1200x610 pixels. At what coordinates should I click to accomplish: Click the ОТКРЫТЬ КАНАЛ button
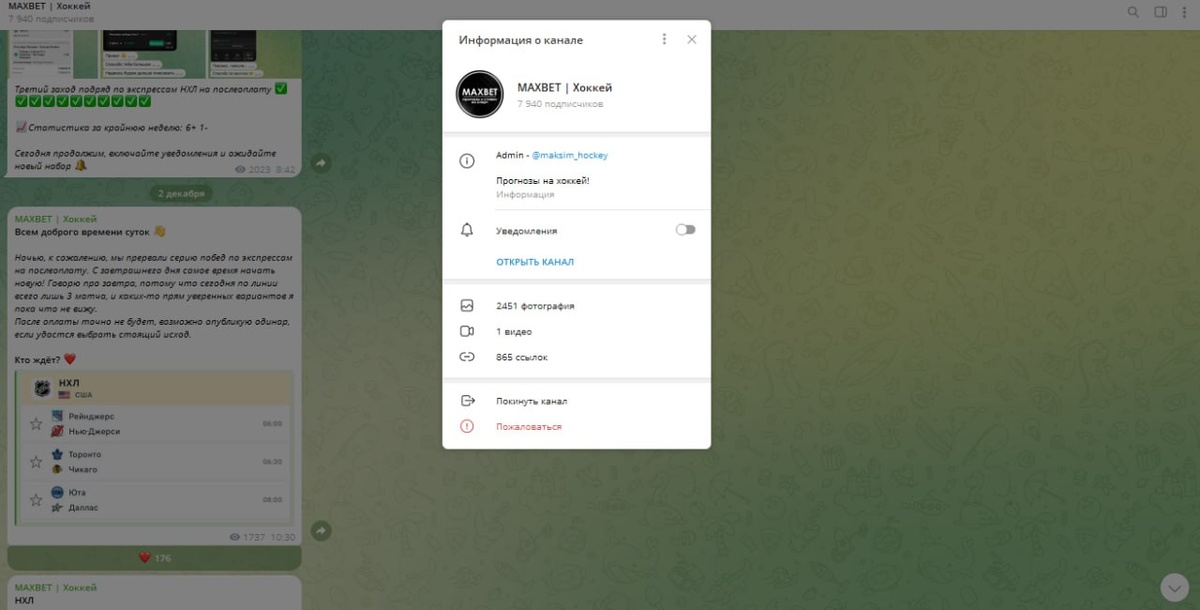point(535,262)
